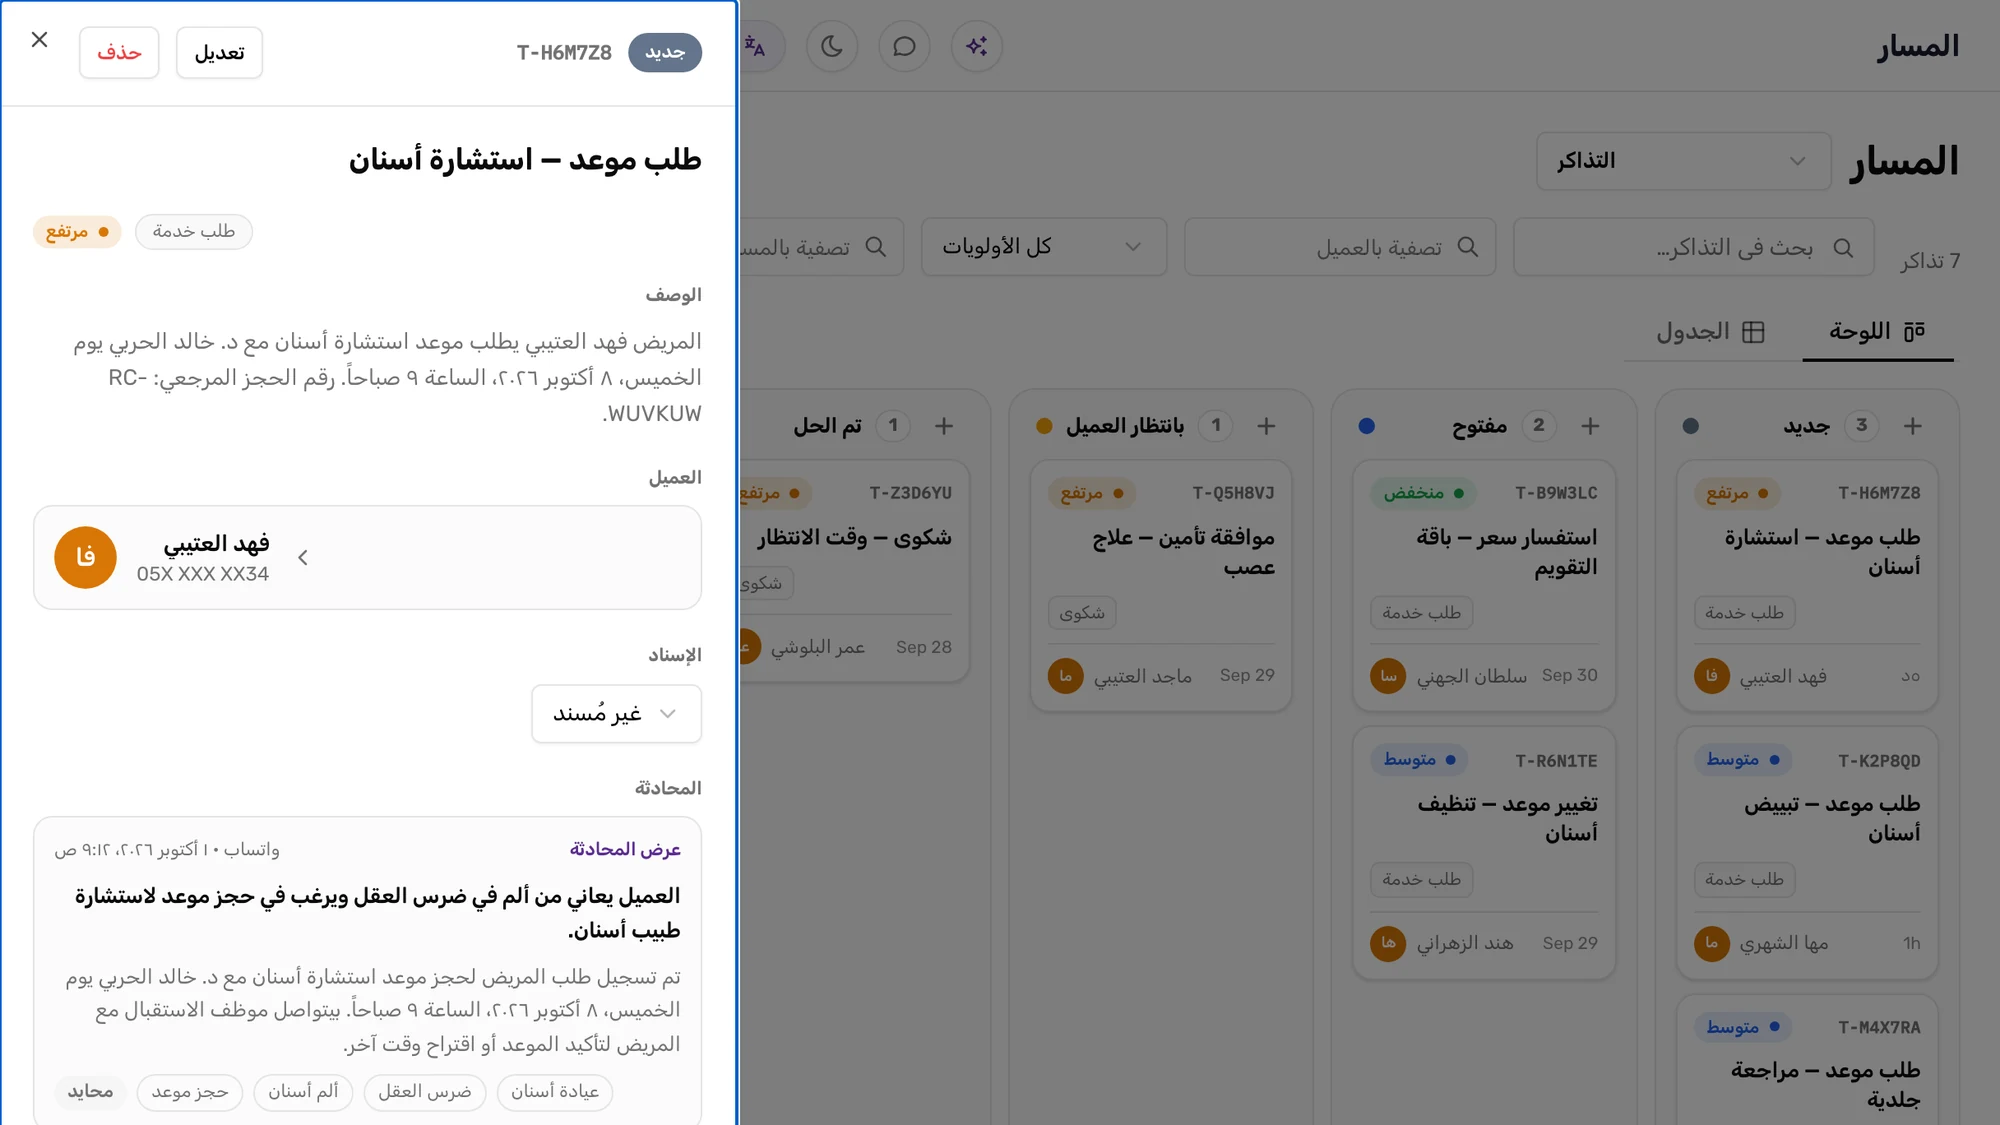Click مها الشهري avatar on card
Viewport: 2000px width, 1125px height.
click(x=1711, y=944)
